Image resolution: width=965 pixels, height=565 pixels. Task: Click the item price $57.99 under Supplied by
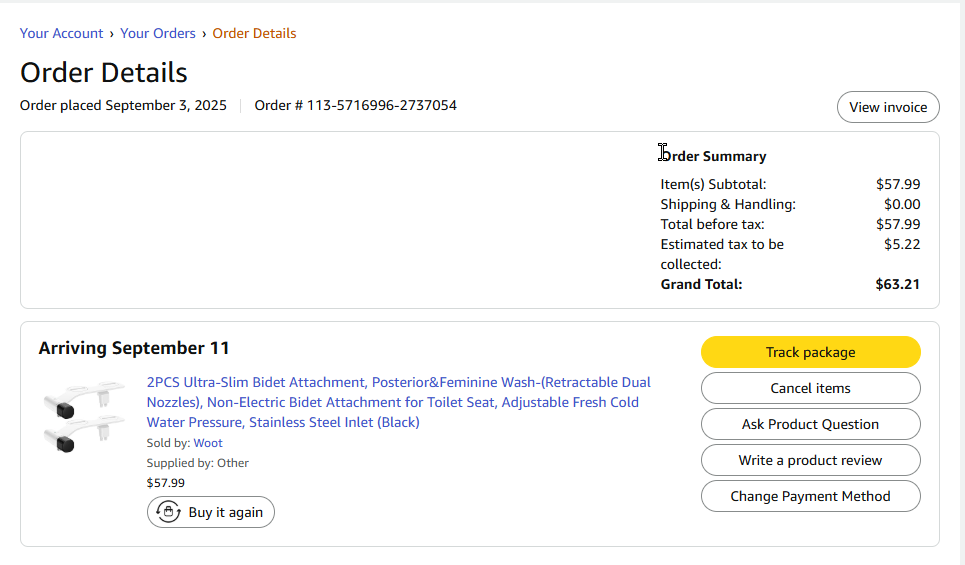[166, 483]
